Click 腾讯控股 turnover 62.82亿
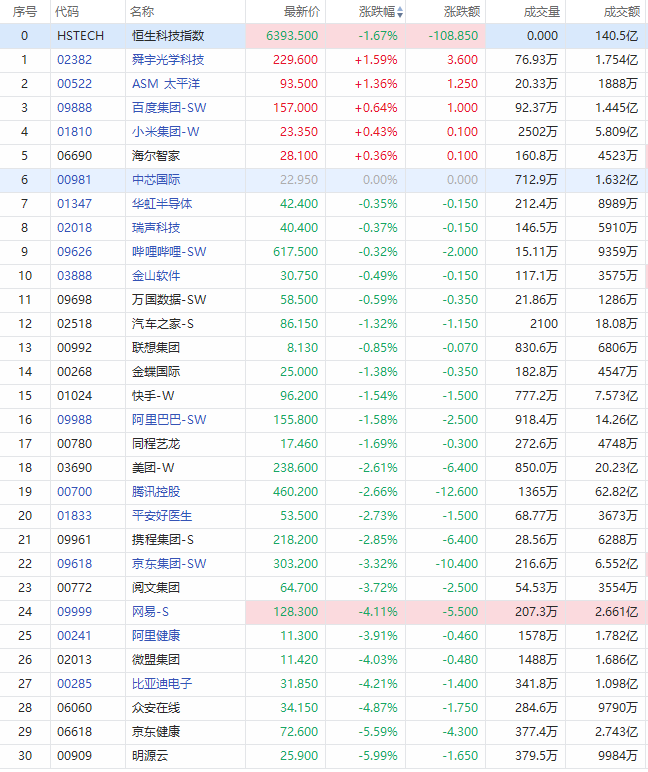Image resolution: width=648 pixels, height=772 pixels. pyautogui.click(x=616, y=491)
